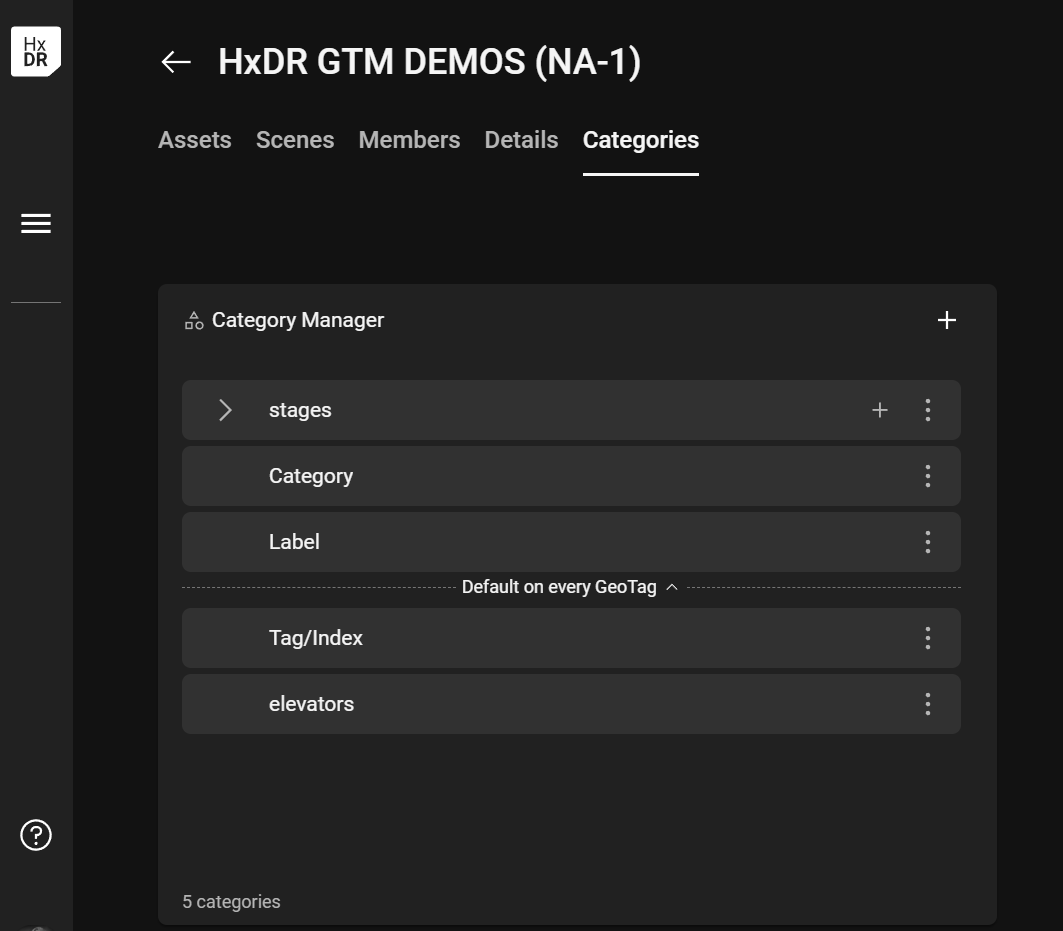
Task: Open three-dot menu for stages
Action: point(927,410)
